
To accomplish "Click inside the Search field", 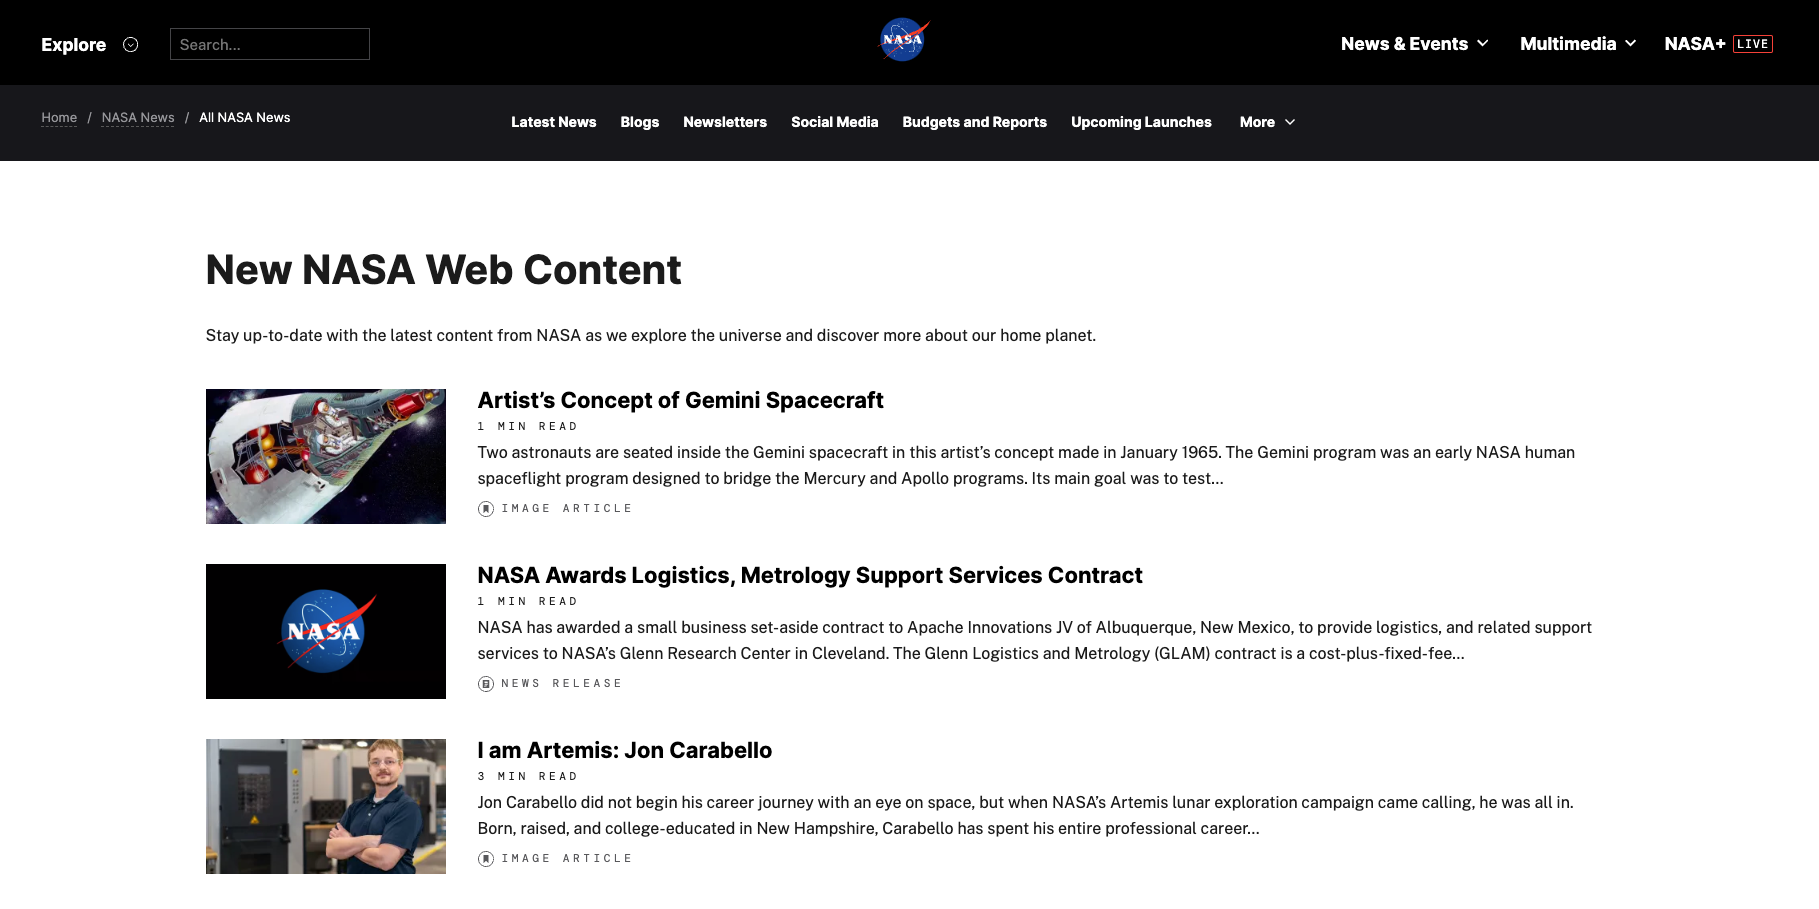I will click(269, 44).
